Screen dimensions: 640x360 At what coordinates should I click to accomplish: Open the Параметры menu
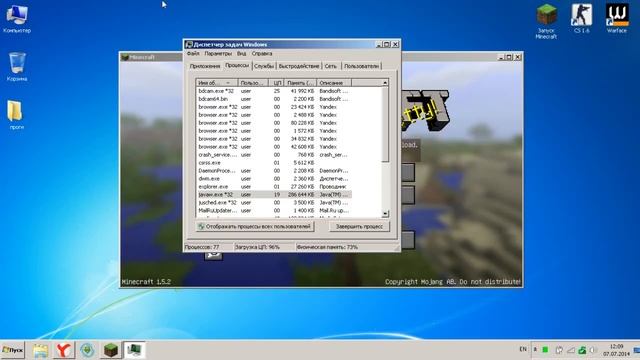(218, 53)
